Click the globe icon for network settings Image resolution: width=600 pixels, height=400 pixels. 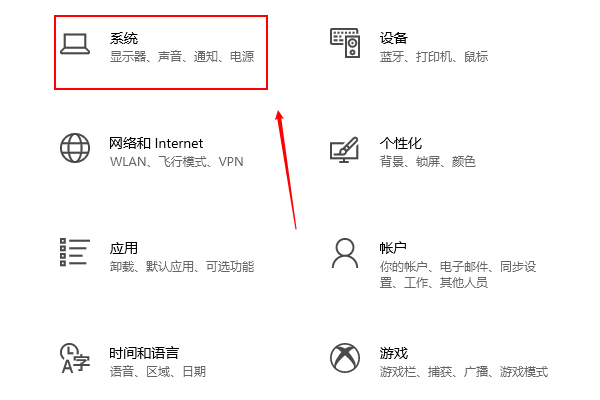pos(75,148)
